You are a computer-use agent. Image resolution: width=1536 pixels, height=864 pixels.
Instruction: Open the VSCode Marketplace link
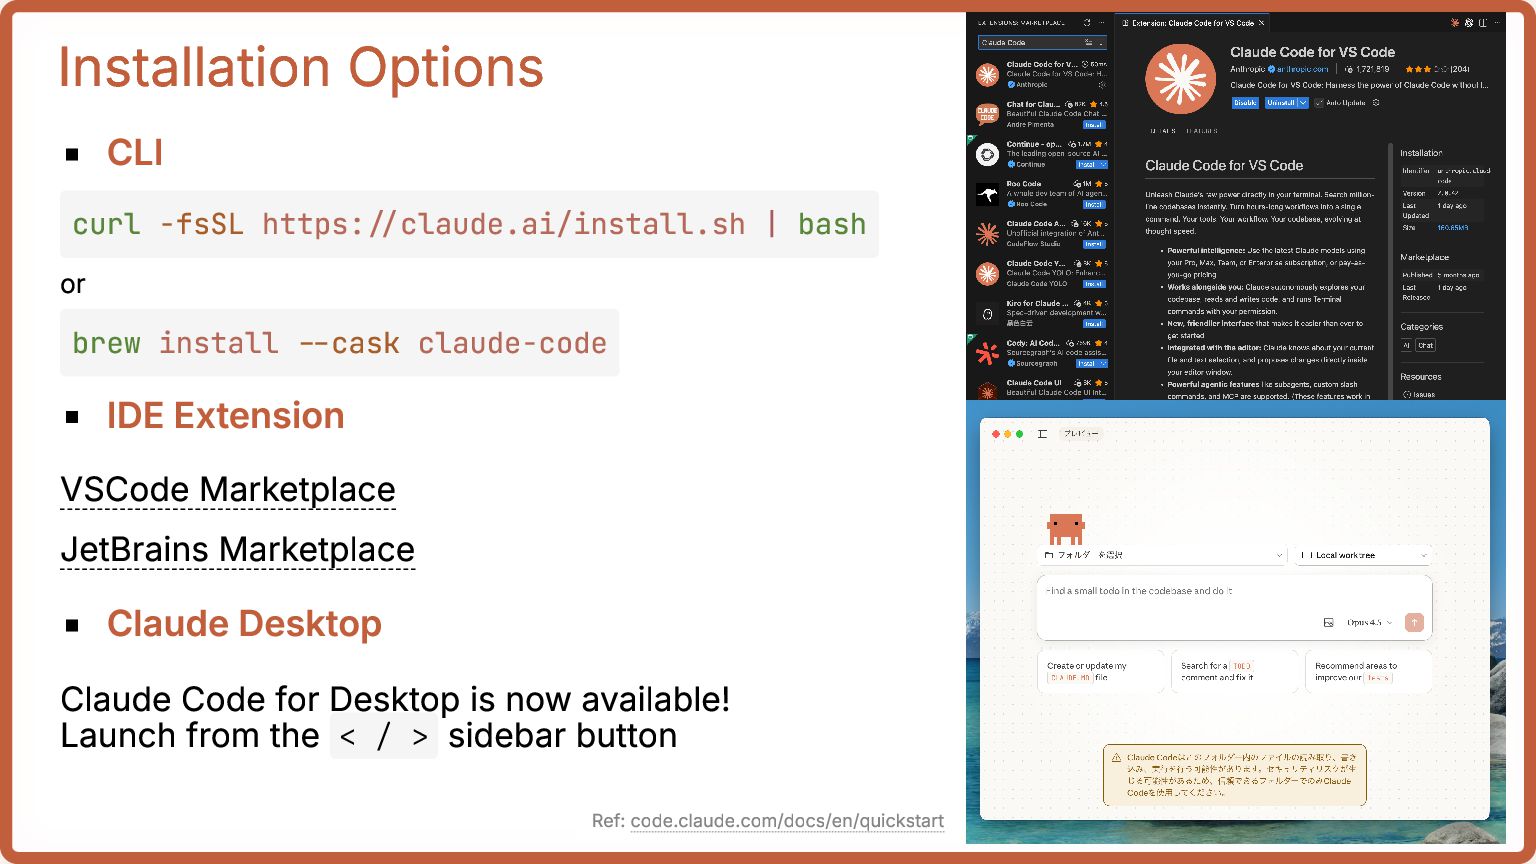coord(228,490)
